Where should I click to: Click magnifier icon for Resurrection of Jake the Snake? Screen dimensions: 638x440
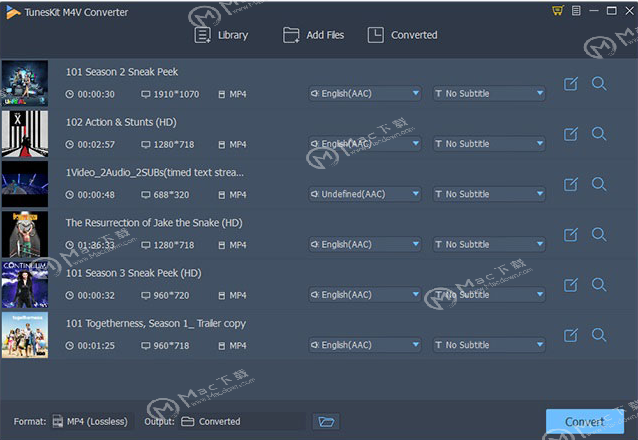coord(599,234)
